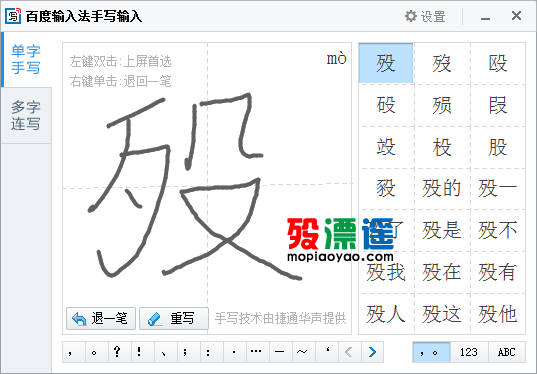Choose the phrase candidate 殁人

386,314
